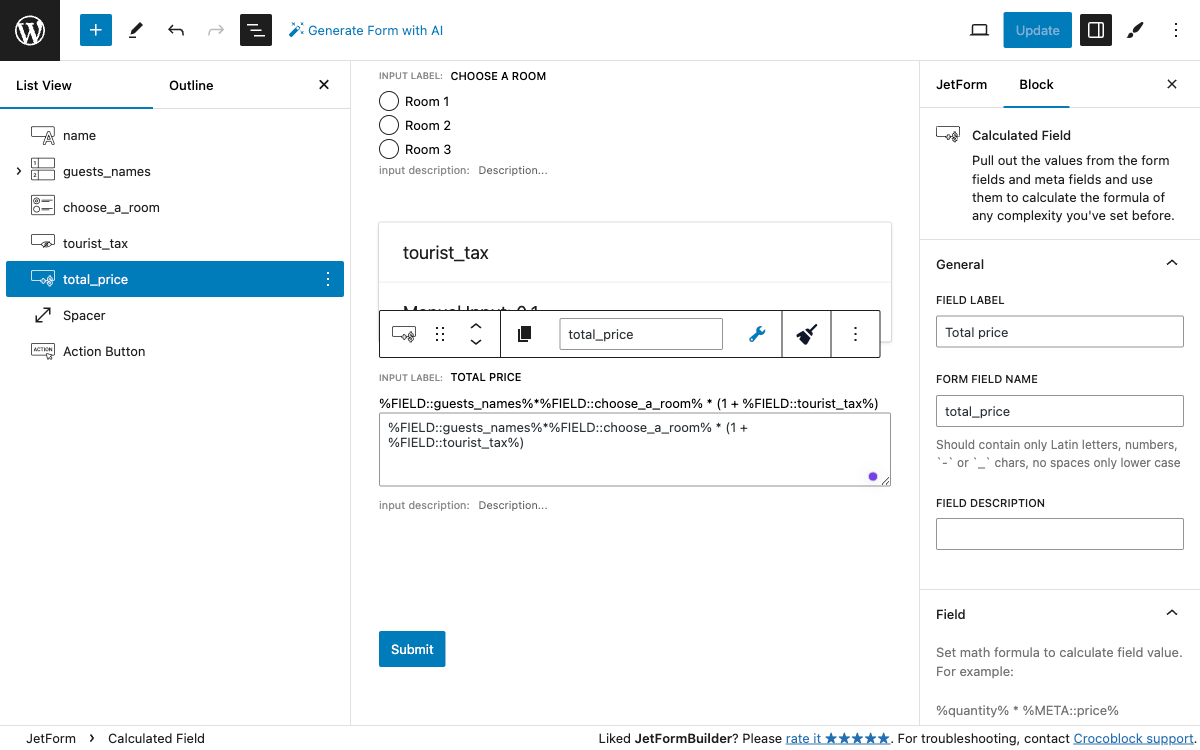The image size is (1200, 750).
Task: Collapse the Field panel section
Action: (1172, 614)
